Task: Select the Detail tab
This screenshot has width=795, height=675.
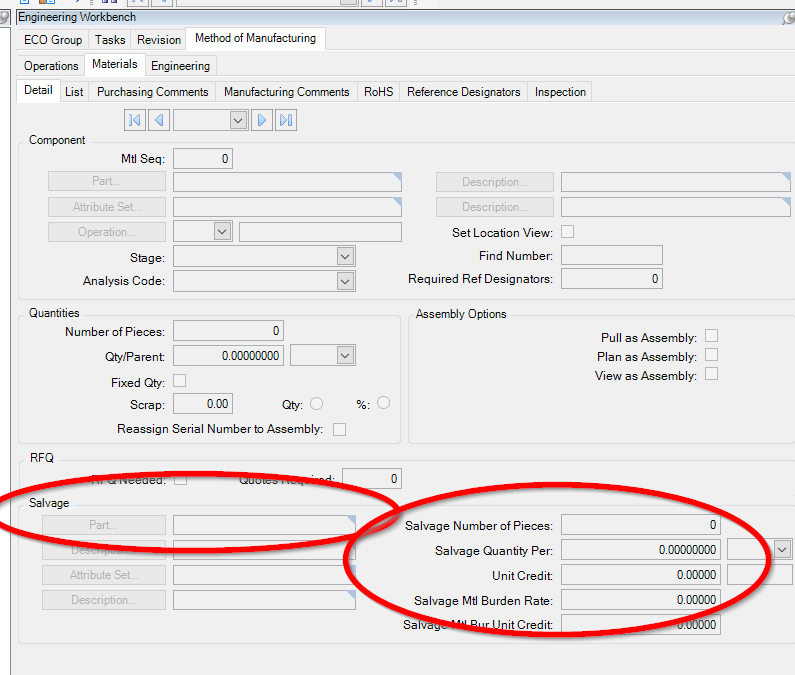Action: [x=39, y=91]
